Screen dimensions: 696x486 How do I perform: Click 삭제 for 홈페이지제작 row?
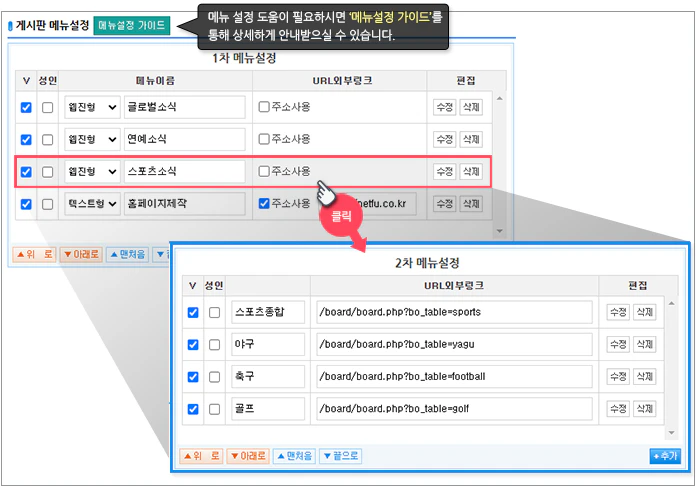(x=471, y=204)
